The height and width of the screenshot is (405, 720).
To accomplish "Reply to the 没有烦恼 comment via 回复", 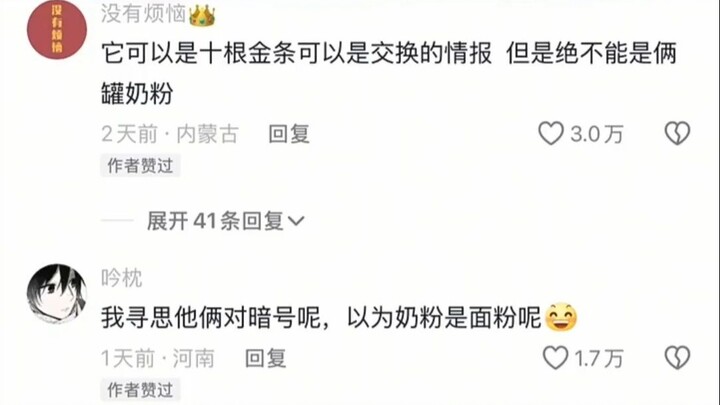I will click(x=289, y=134).
